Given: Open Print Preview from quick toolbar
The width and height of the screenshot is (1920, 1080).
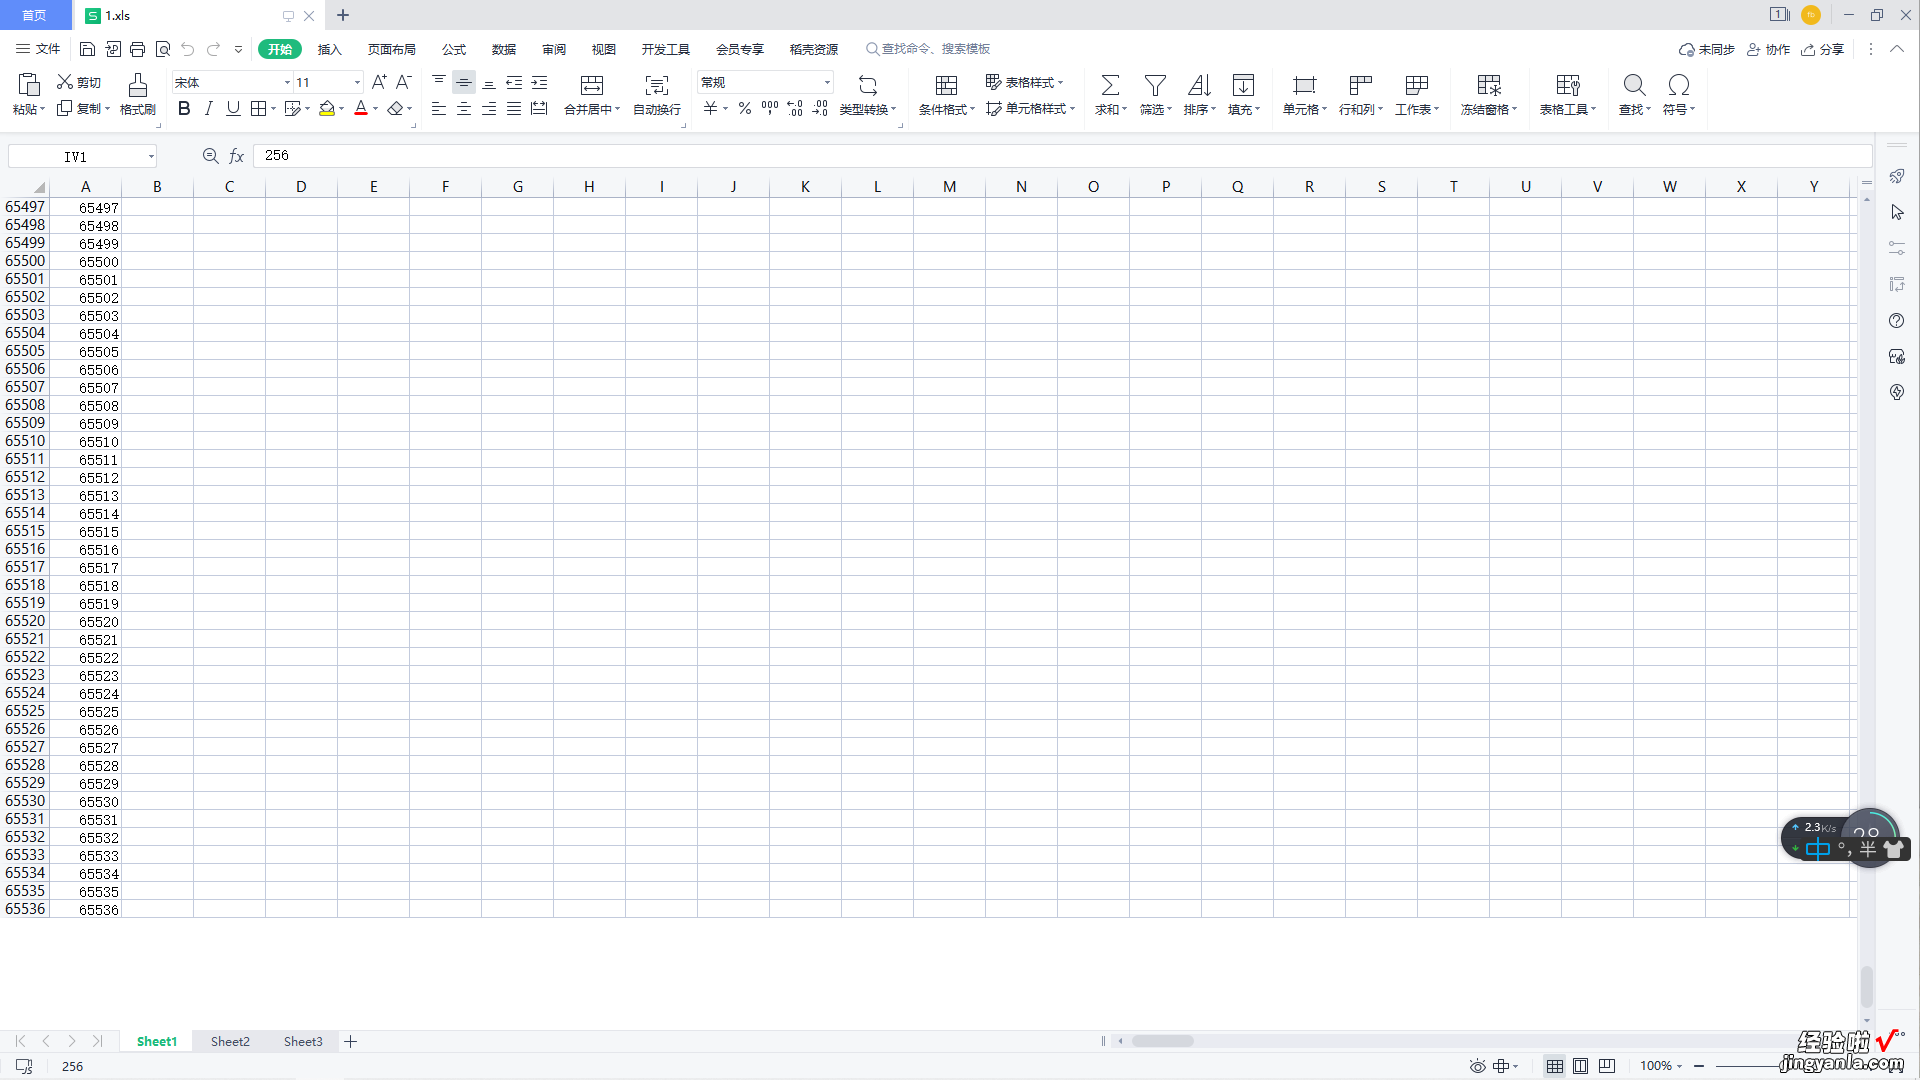Looking at the screenshot, I should pyautogui.click(x=163, y=49).
